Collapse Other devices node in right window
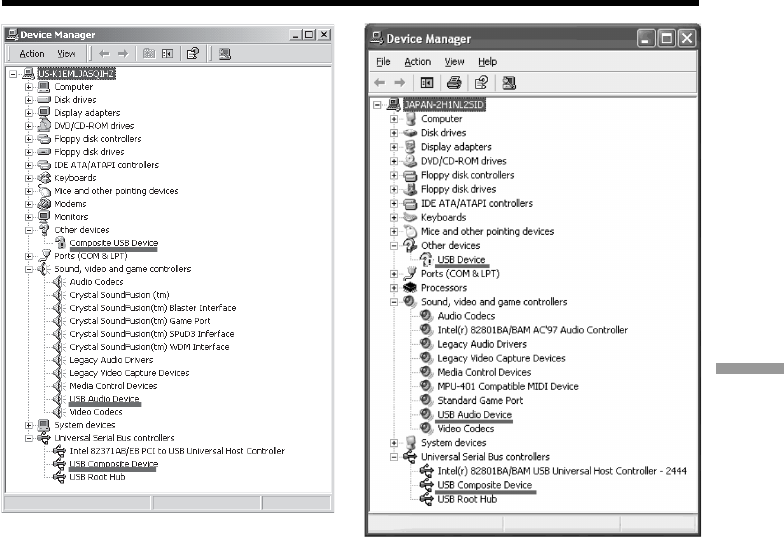This screenshot has height=537, width=784. point(394,246)
